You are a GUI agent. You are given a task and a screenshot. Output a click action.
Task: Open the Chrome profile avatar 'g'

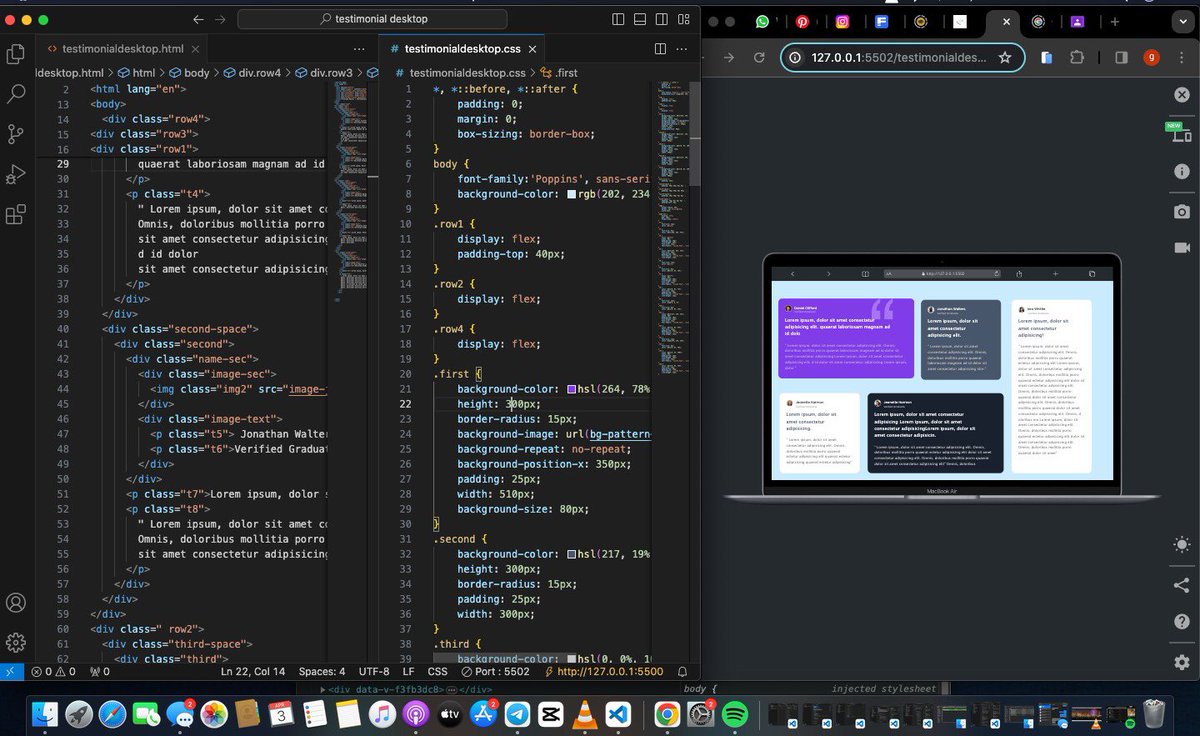pyautogui.click(x=1151, y=58)
